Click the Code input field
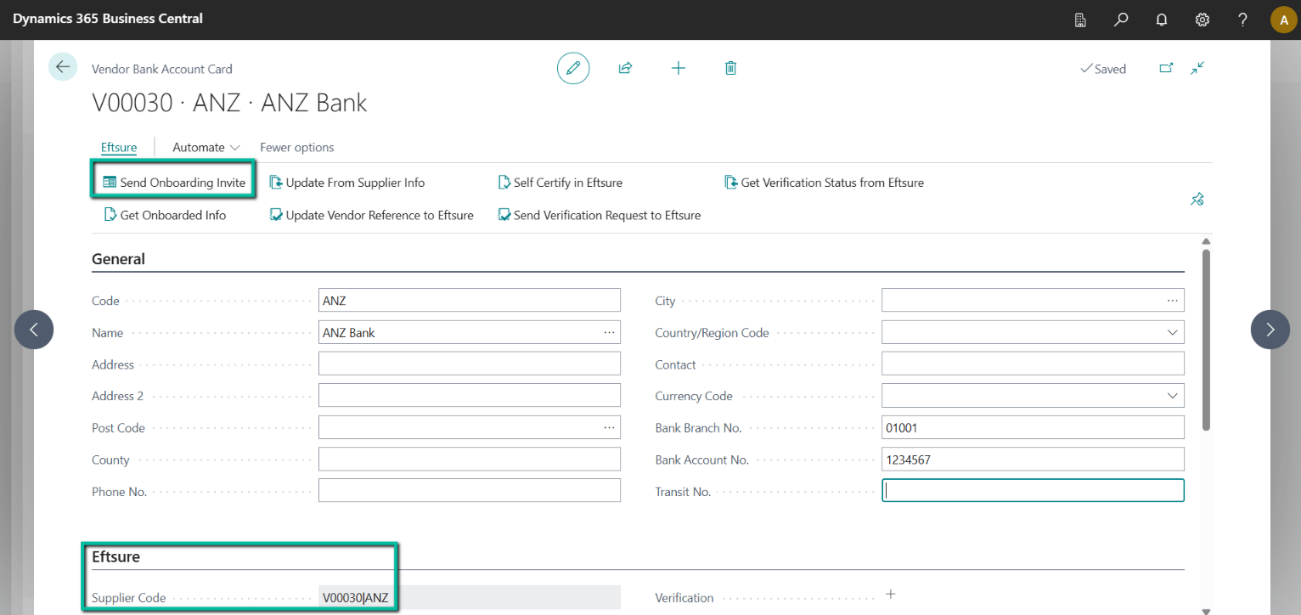Viewport: 1301px width, 615px height. pos(469,300)
